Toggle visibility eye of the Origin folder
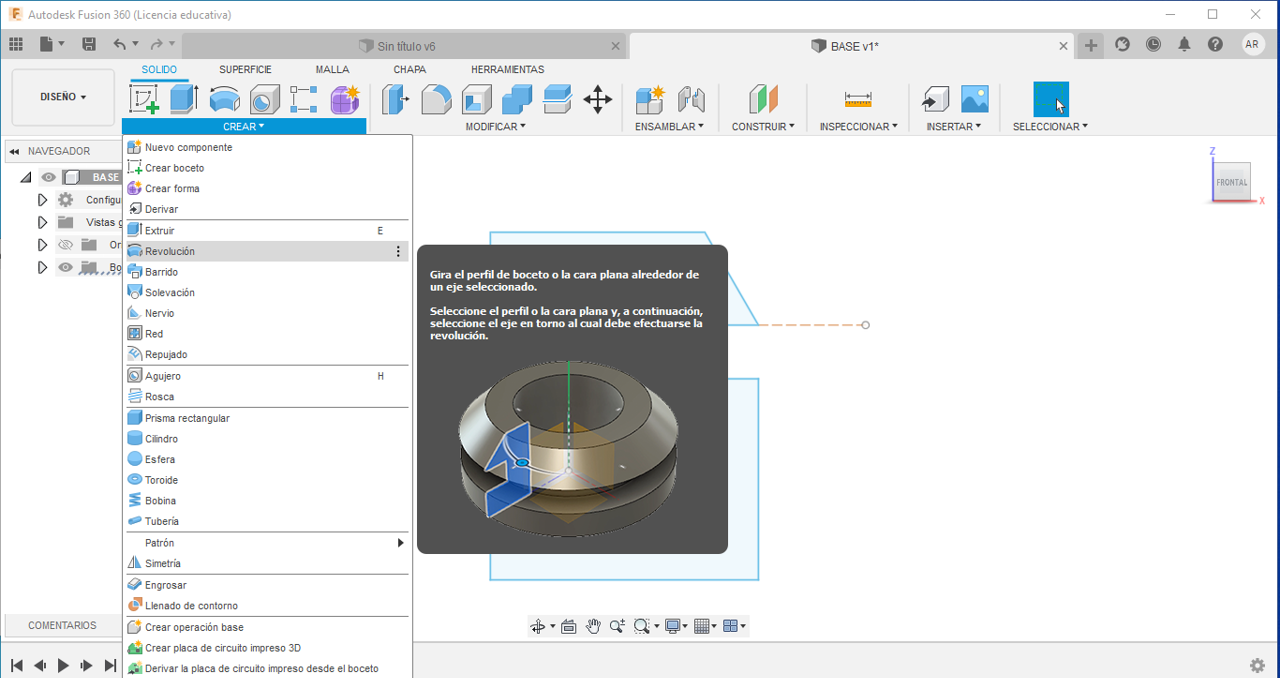This screenshot has width=1280, height=678. [x=66, y=245]
